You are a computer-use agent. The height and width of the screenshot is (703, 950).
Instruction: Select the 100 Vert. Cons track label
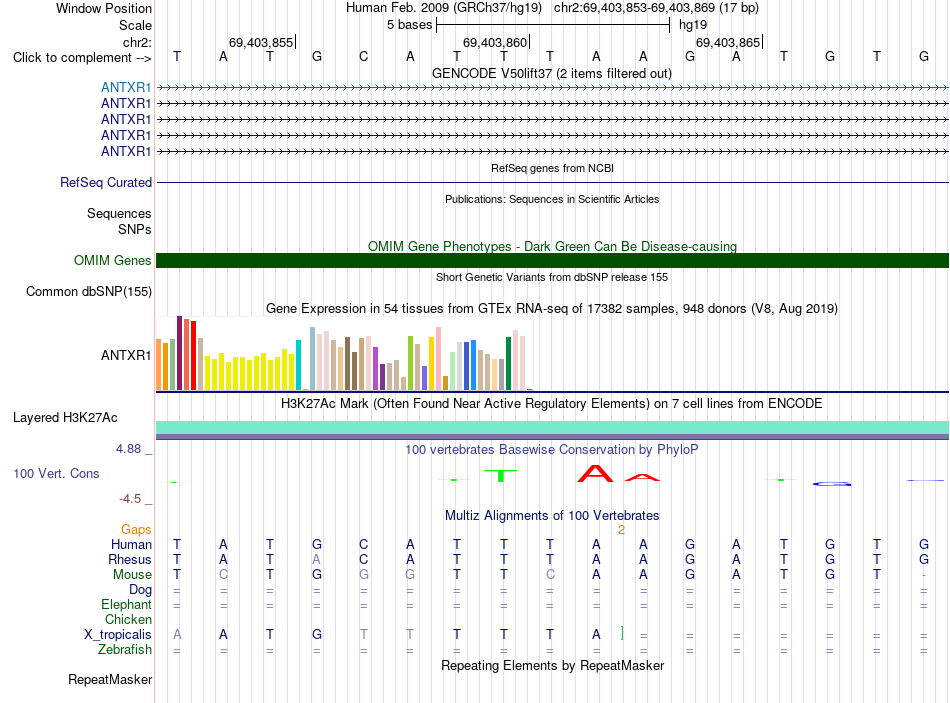tap(56, 474)
